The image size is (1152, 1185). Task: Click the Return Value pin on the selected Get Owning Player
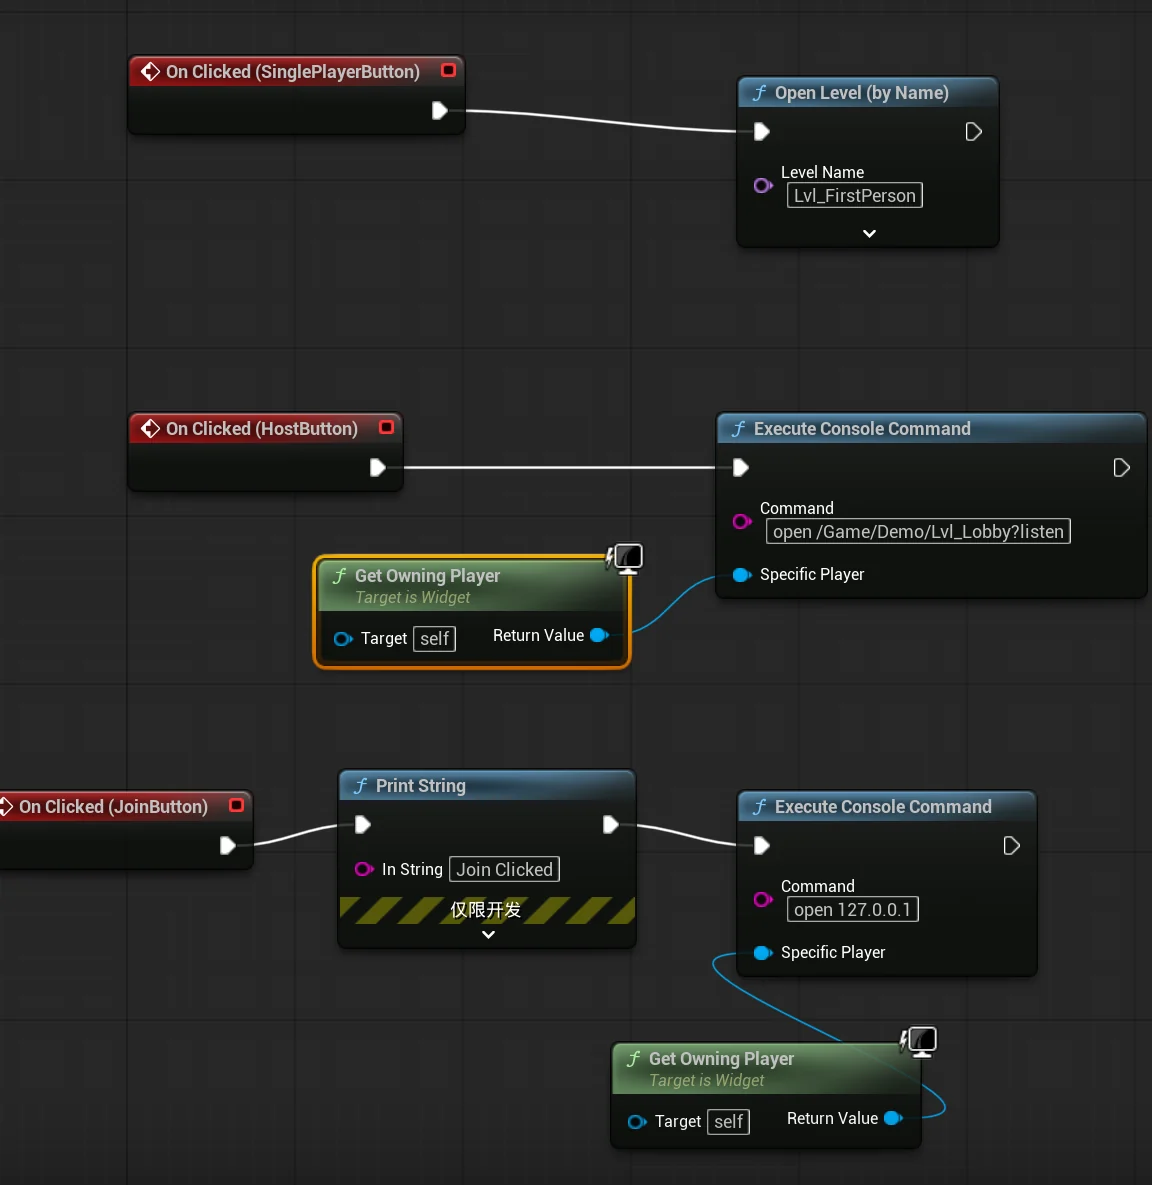coord(599,636)
